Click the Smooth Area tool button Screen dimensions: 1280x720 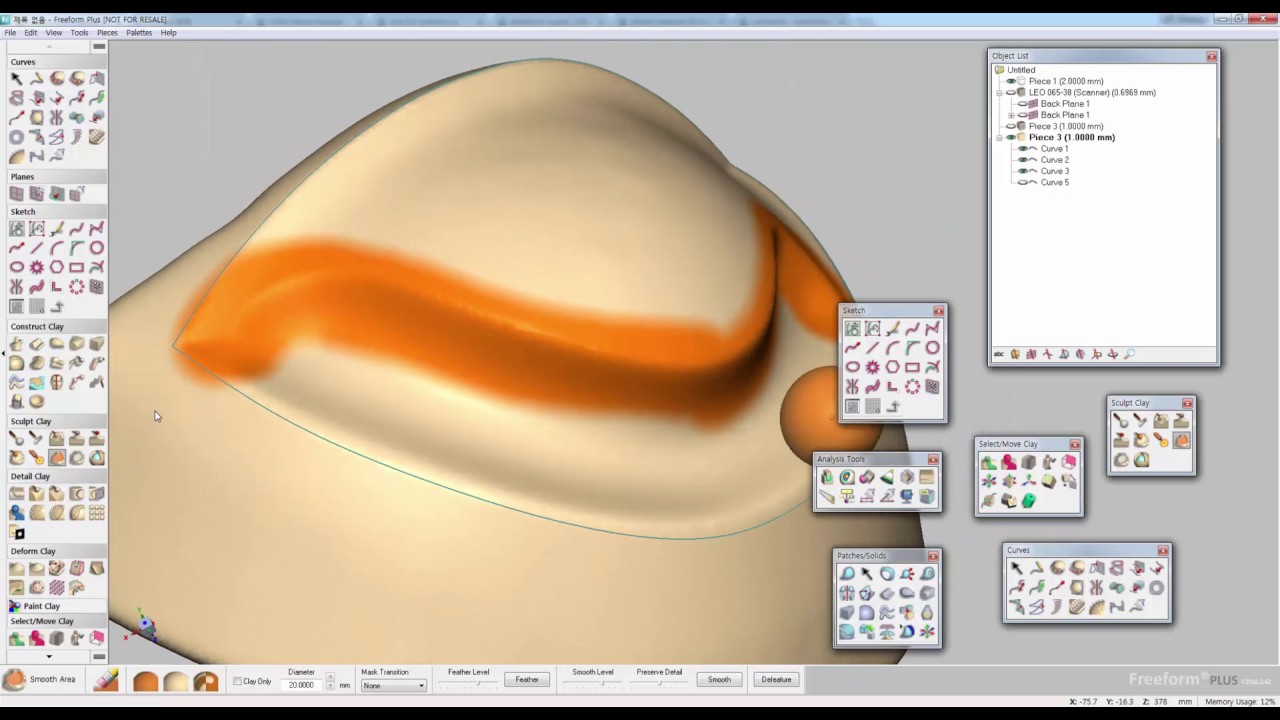pos(41,680)
